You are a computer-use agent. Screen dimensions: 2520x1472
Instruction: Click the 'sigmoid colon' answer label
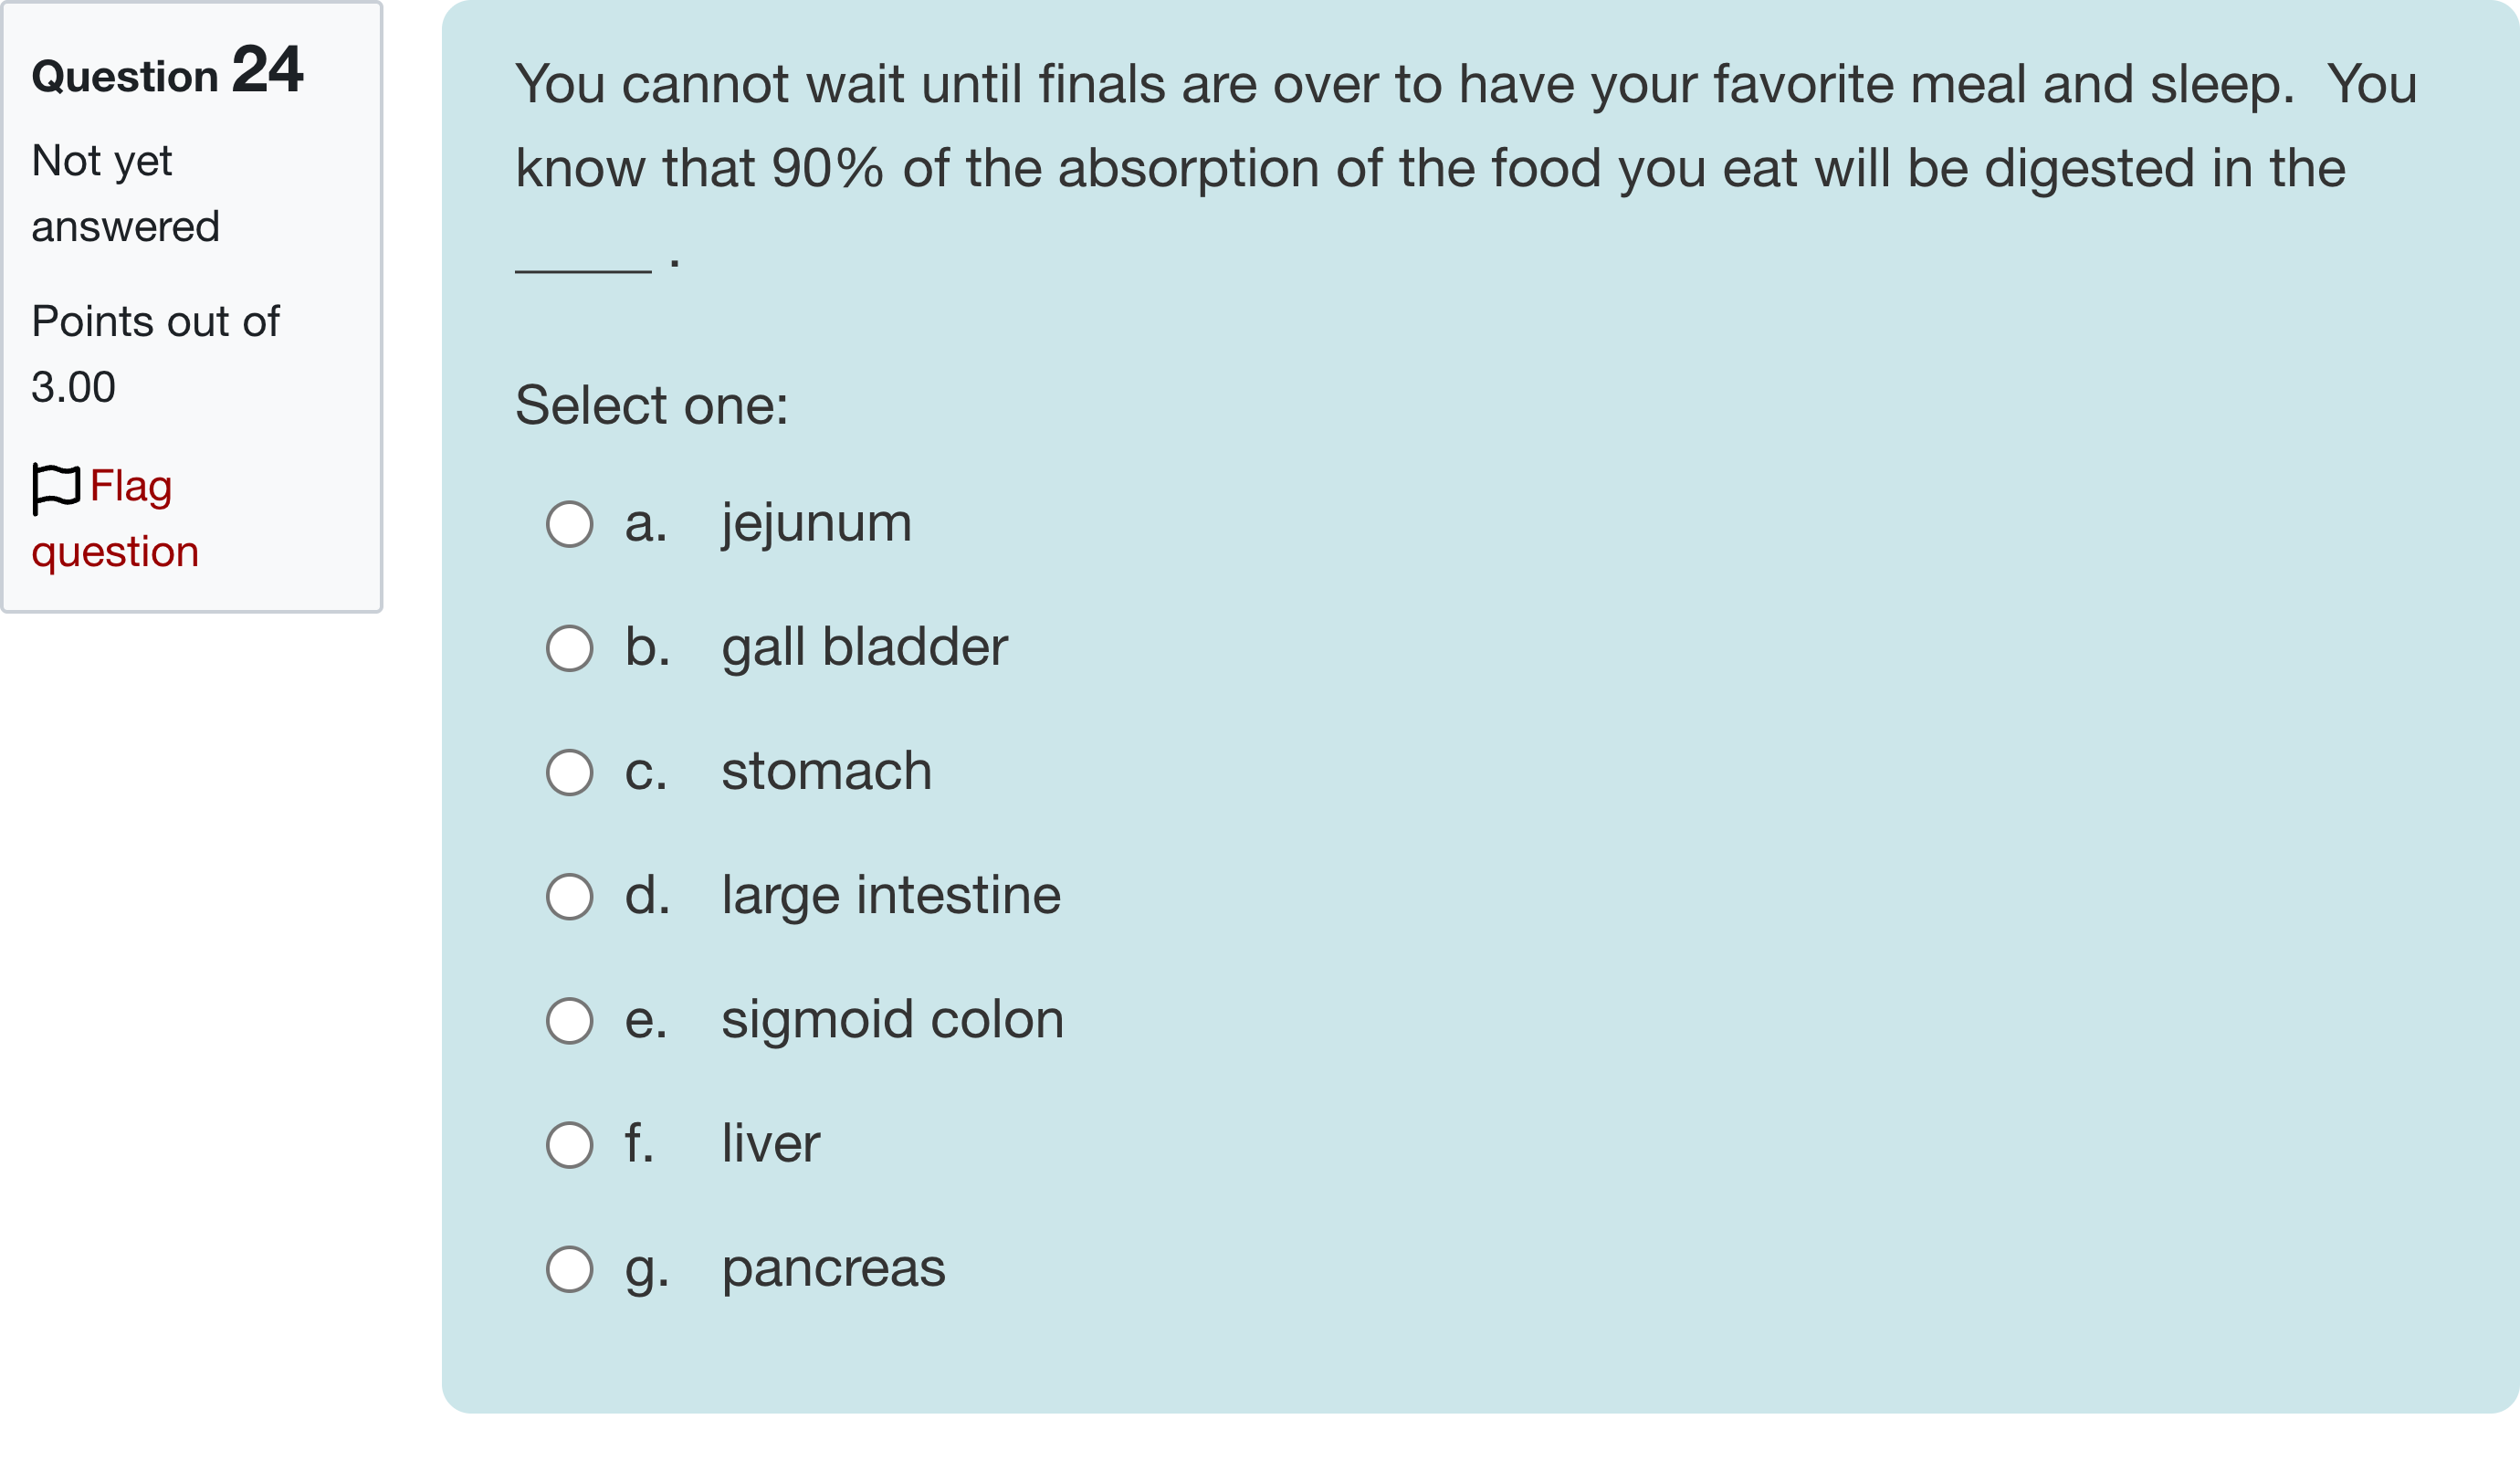click(x=892, y=1019)
